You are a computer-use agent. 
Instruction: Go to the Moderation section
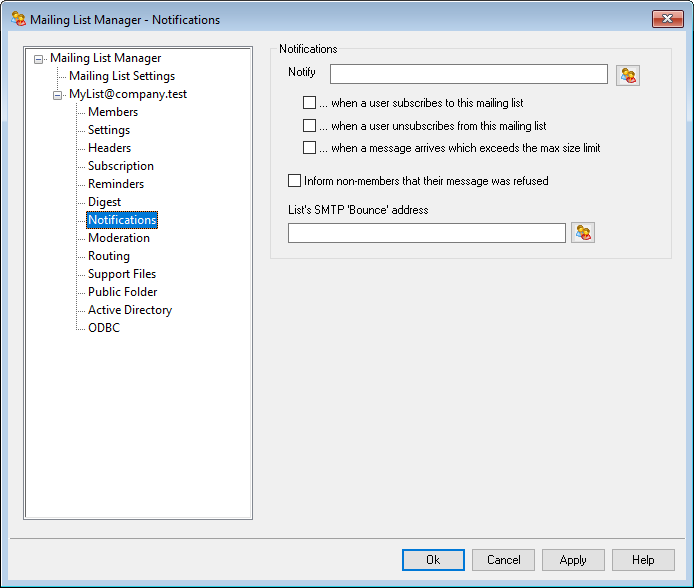[x=118, y=238]
